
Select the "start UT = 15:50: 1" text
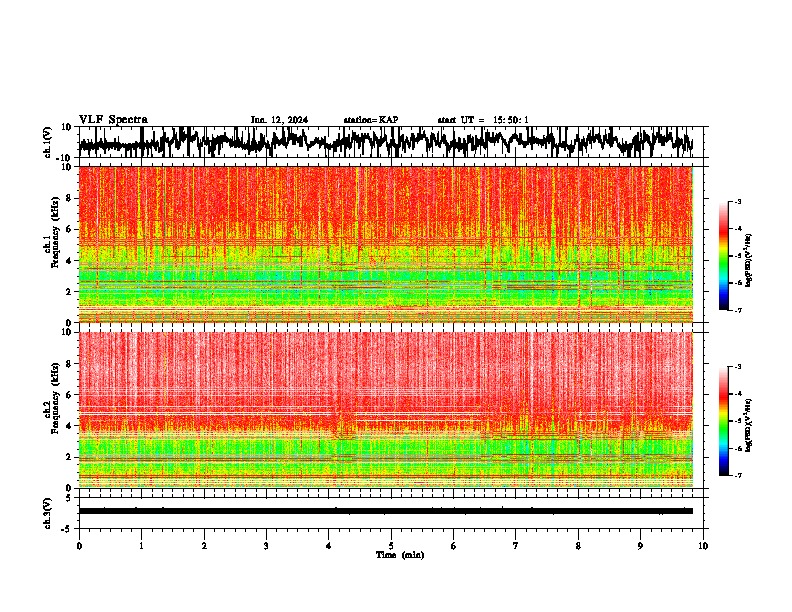[483, 120]
